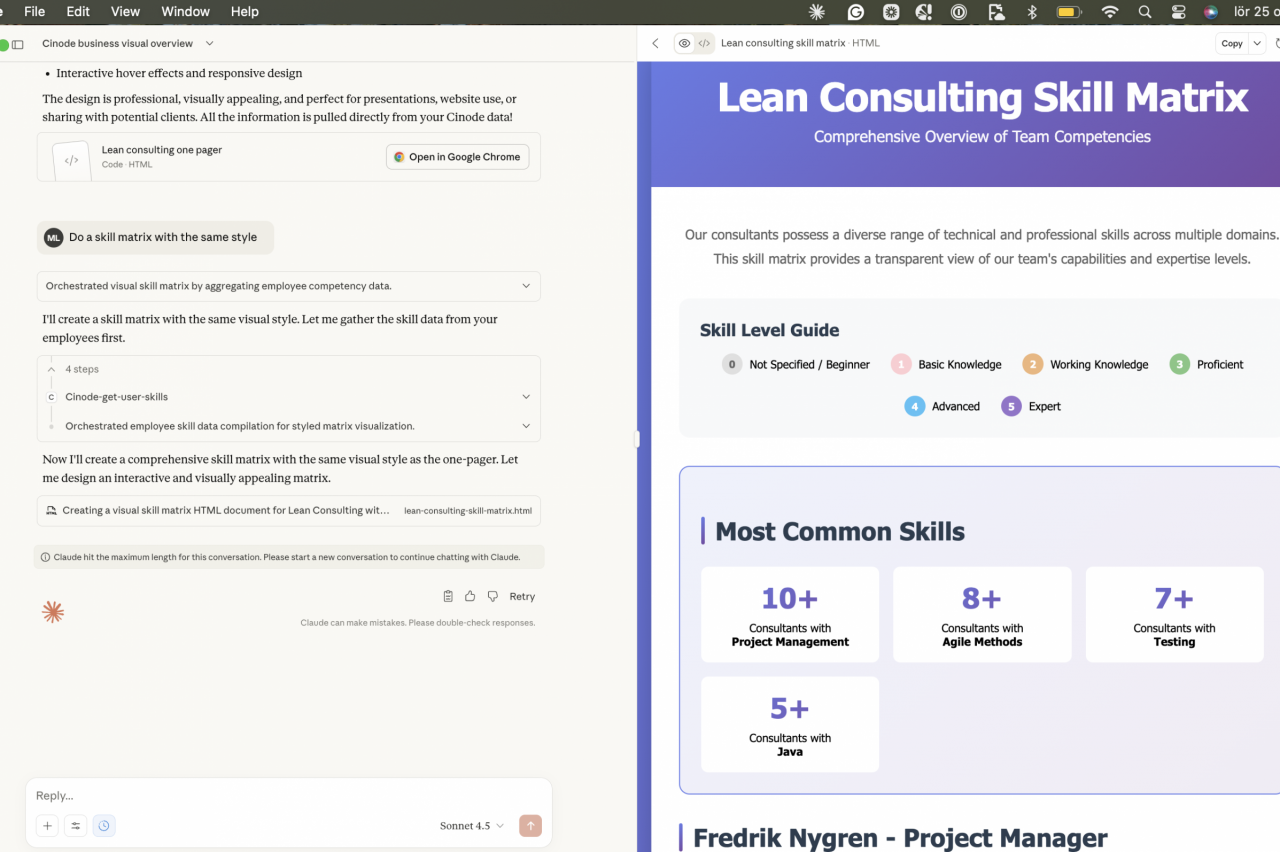This screenshot has height=852, width=1280.
Task: Click the thumbs down feedback icon
Action: click(x=492, y=596)
